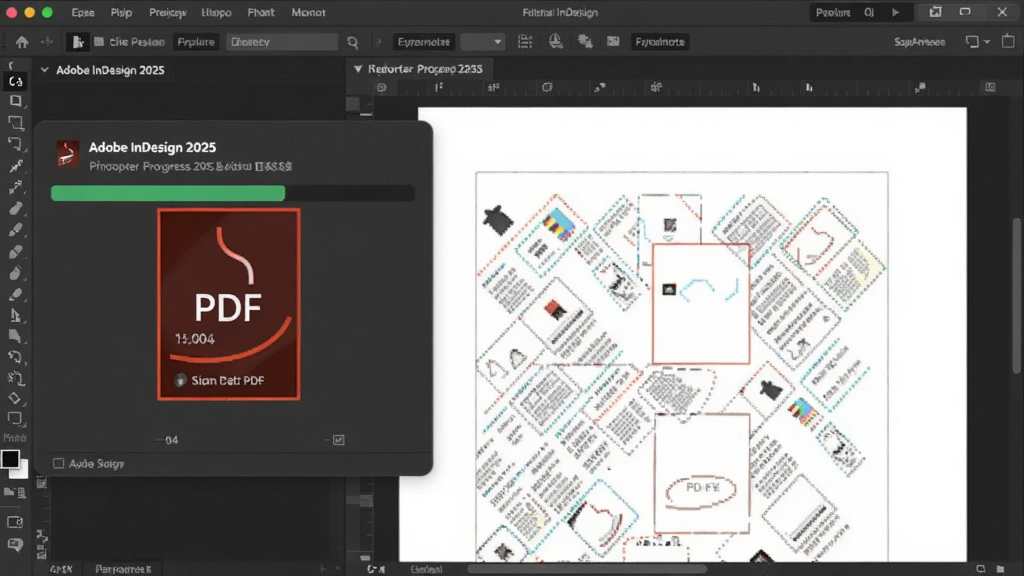The image size is (1024, 576).
Task: Collapse the Reiorter Progeep triangle
Action: click(358, 69)
